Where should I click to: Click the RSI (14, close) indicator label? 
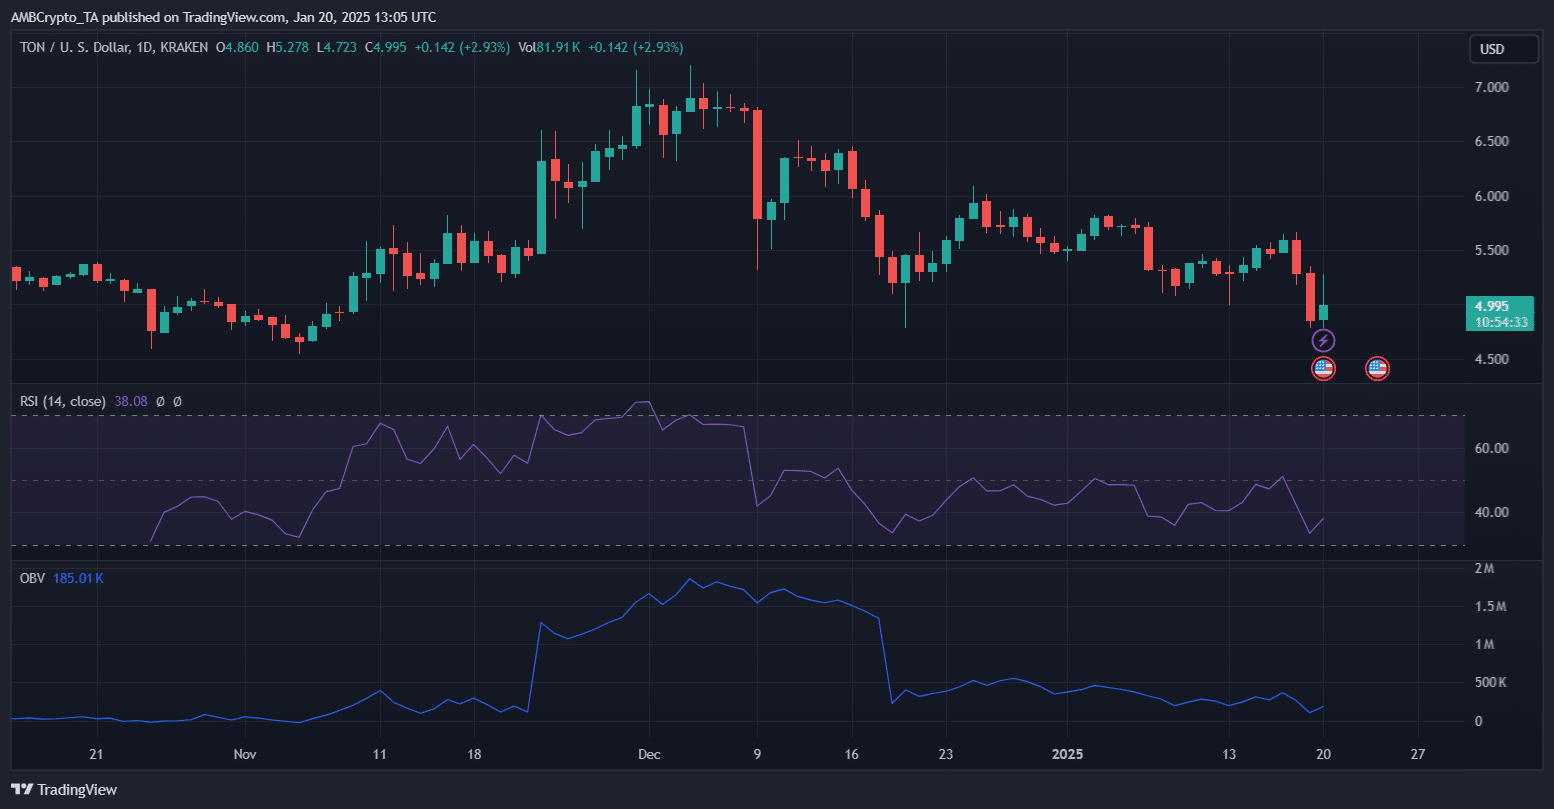[62, 401]
